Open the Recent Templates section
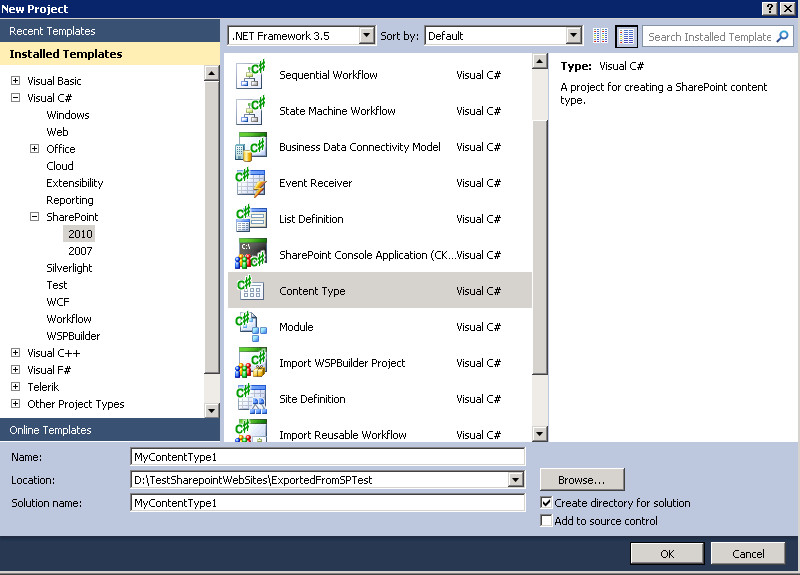Image resolution: width=800 pixels, height=575 pixels. (x=110, y=31)
